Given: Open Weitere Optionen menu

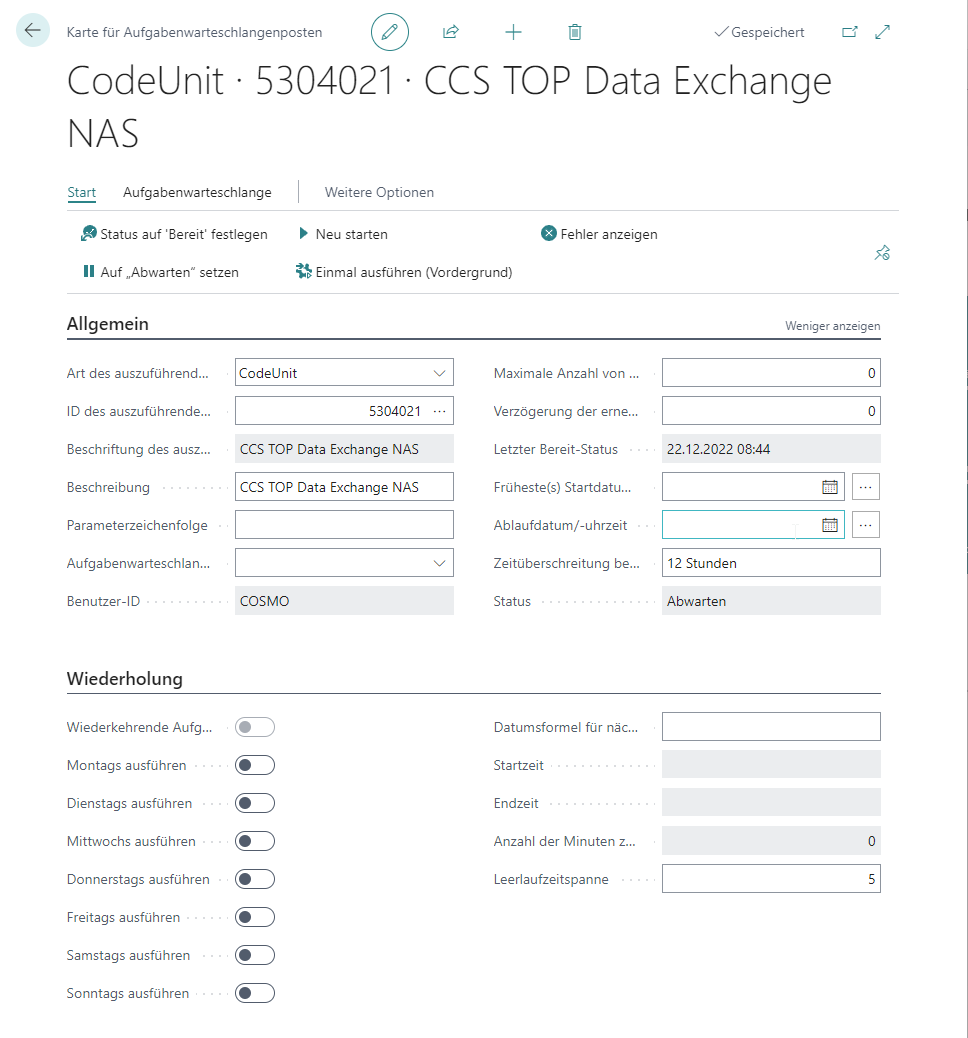Looking at the screenshot, I should click(x=379, y=192).
